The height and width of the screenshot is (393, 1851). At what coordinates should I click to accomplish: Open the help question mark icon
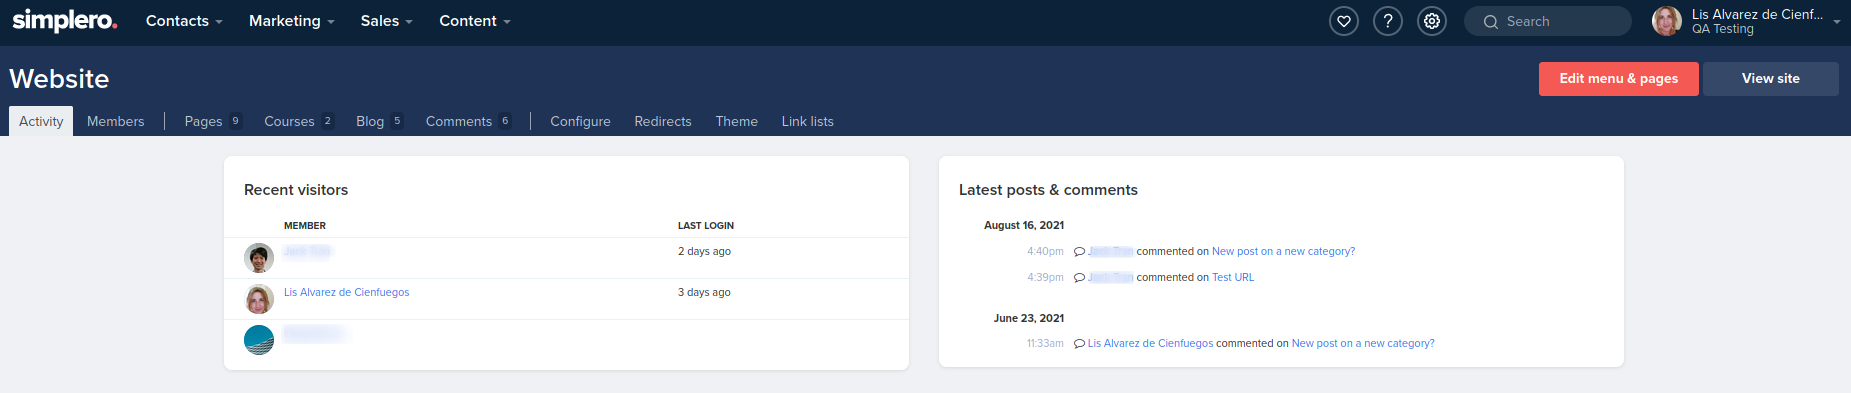pos(1388,21)
